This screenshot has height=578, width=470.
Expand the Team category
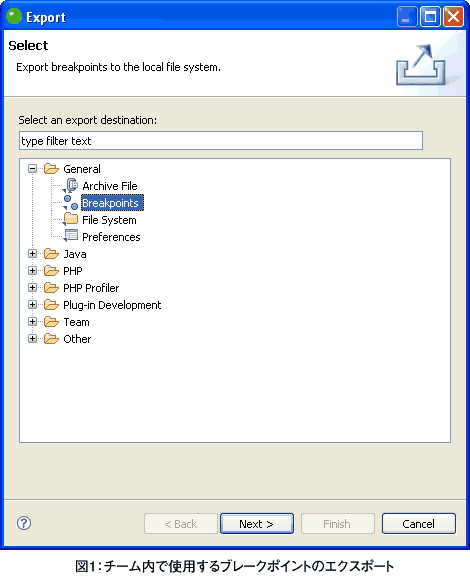tap(32, 321)
